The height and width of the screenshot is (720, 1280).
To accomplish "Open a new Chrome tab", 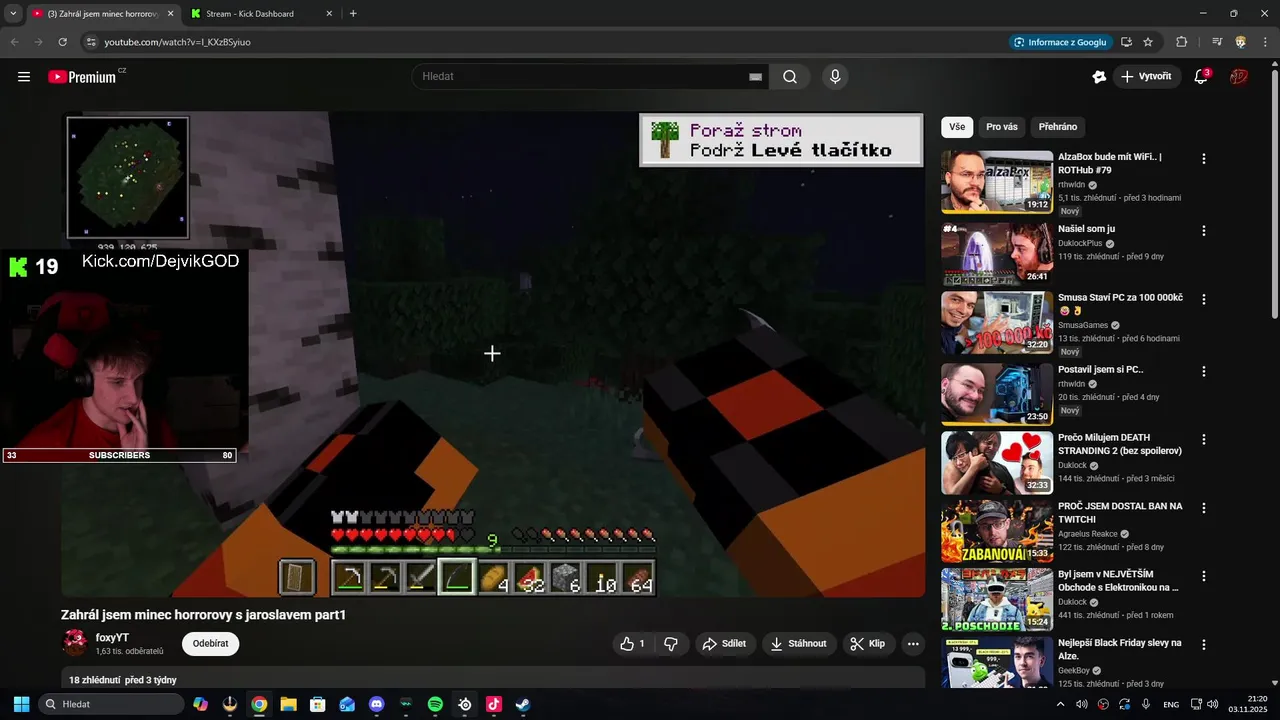I will [x=353, y=14].
